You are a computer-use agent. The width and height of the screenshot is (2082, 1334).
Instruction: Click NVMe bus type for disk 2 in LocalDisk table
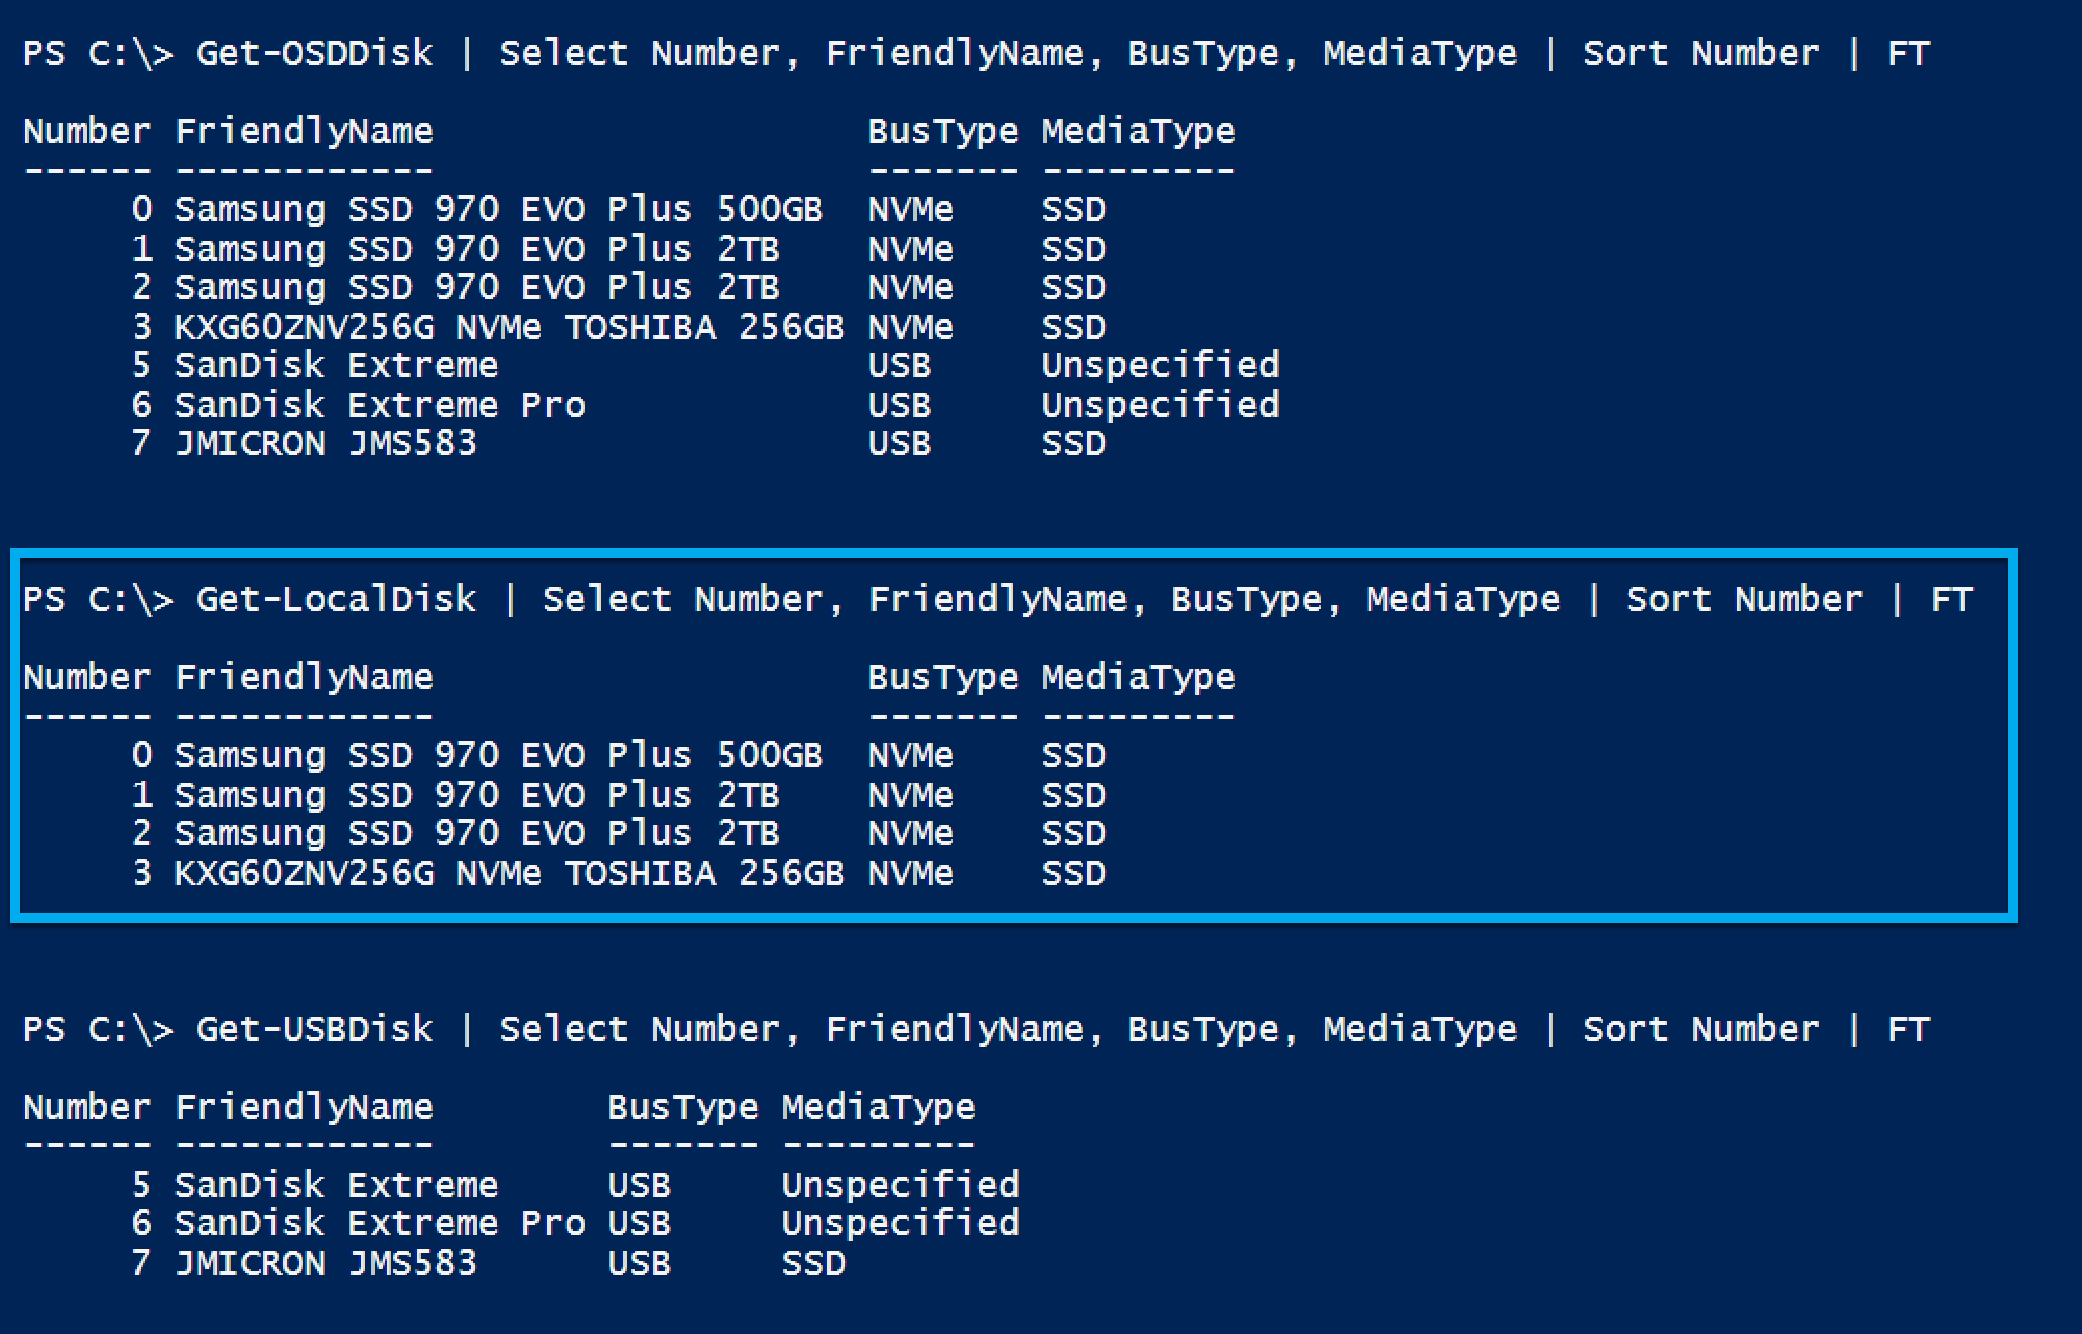click(x=910, y=833)
